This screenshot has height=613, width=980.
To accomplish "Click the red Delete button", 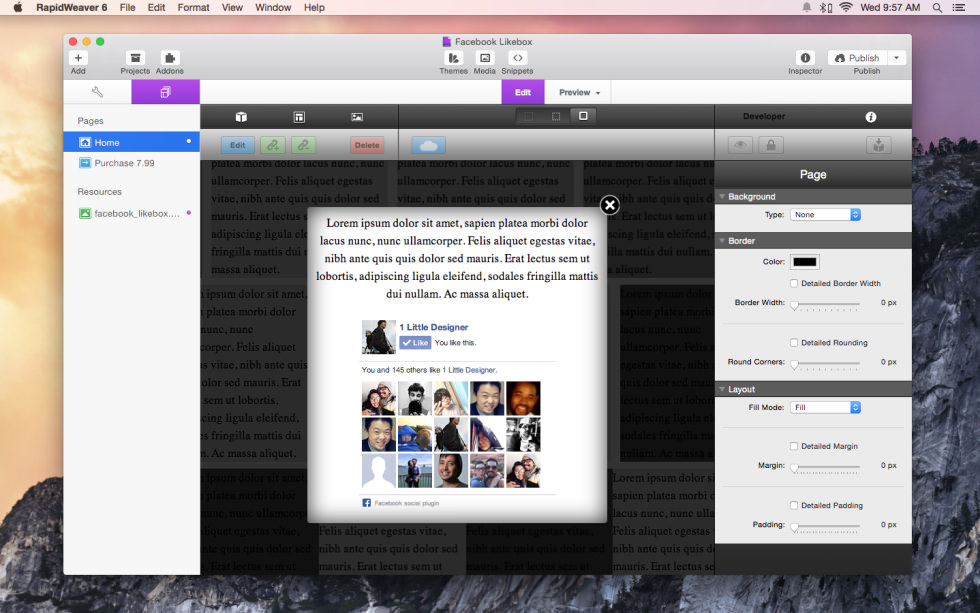I will click(x=367, y=145).
